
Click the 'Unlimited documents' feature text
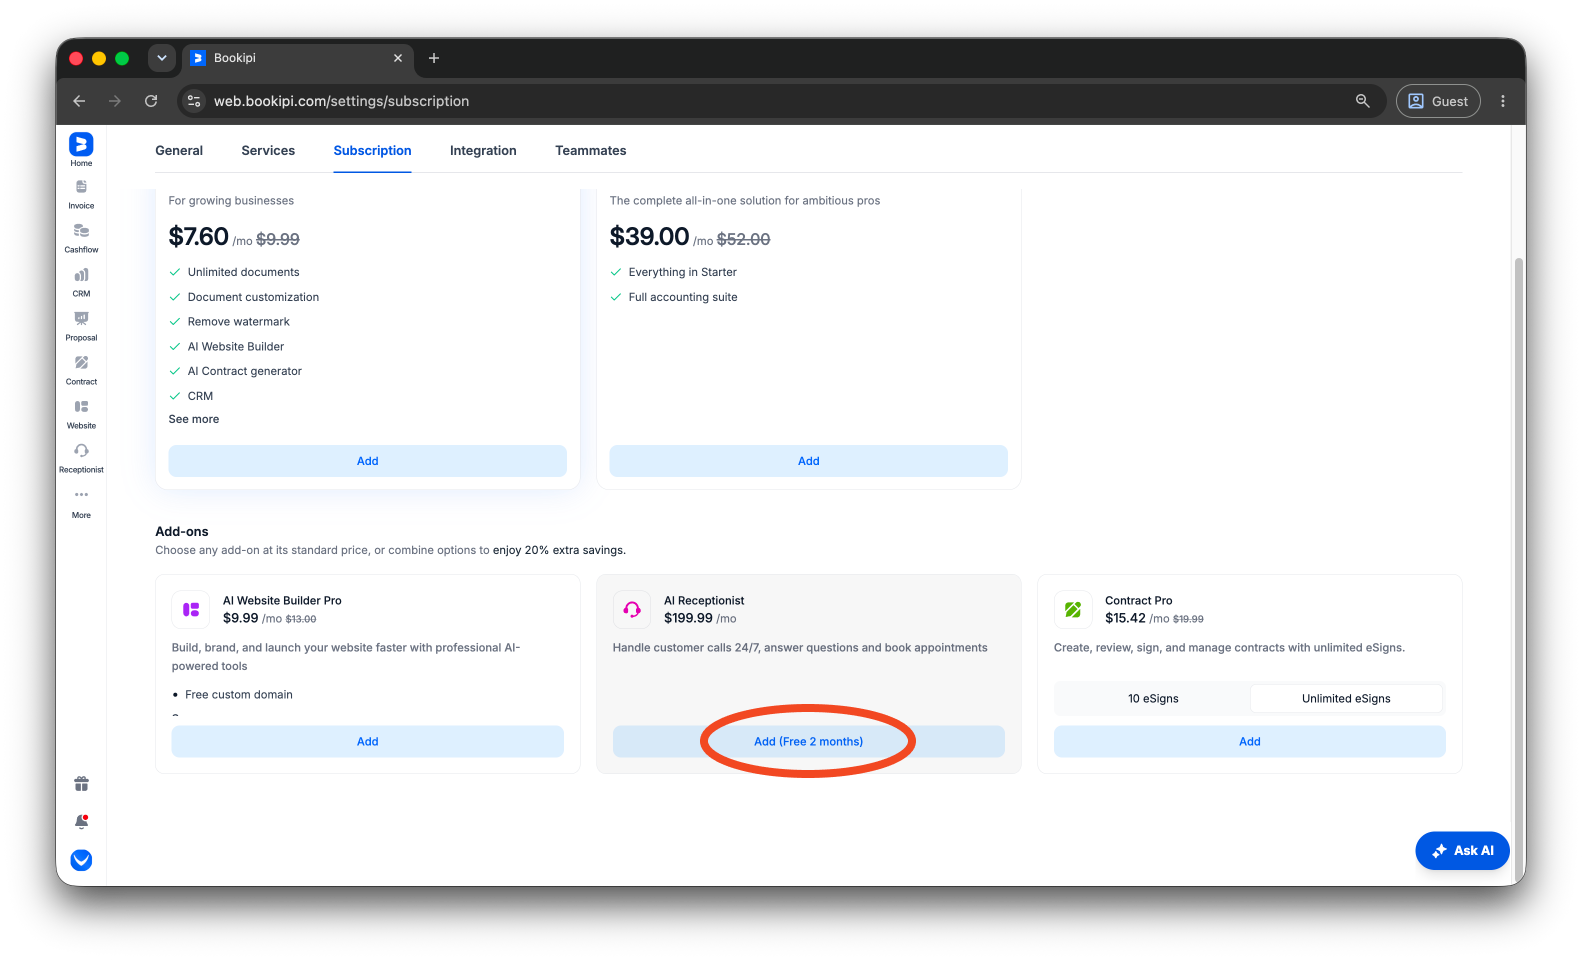[243, 272]
